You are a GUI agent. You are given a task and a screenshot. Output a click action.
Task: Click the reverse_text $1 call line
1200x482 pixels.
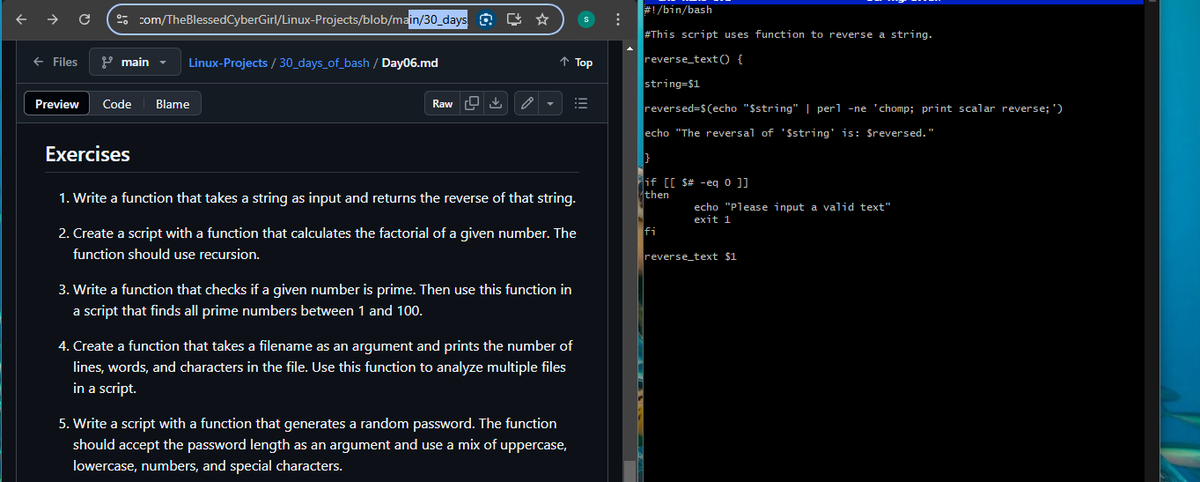tap(691, 256)
